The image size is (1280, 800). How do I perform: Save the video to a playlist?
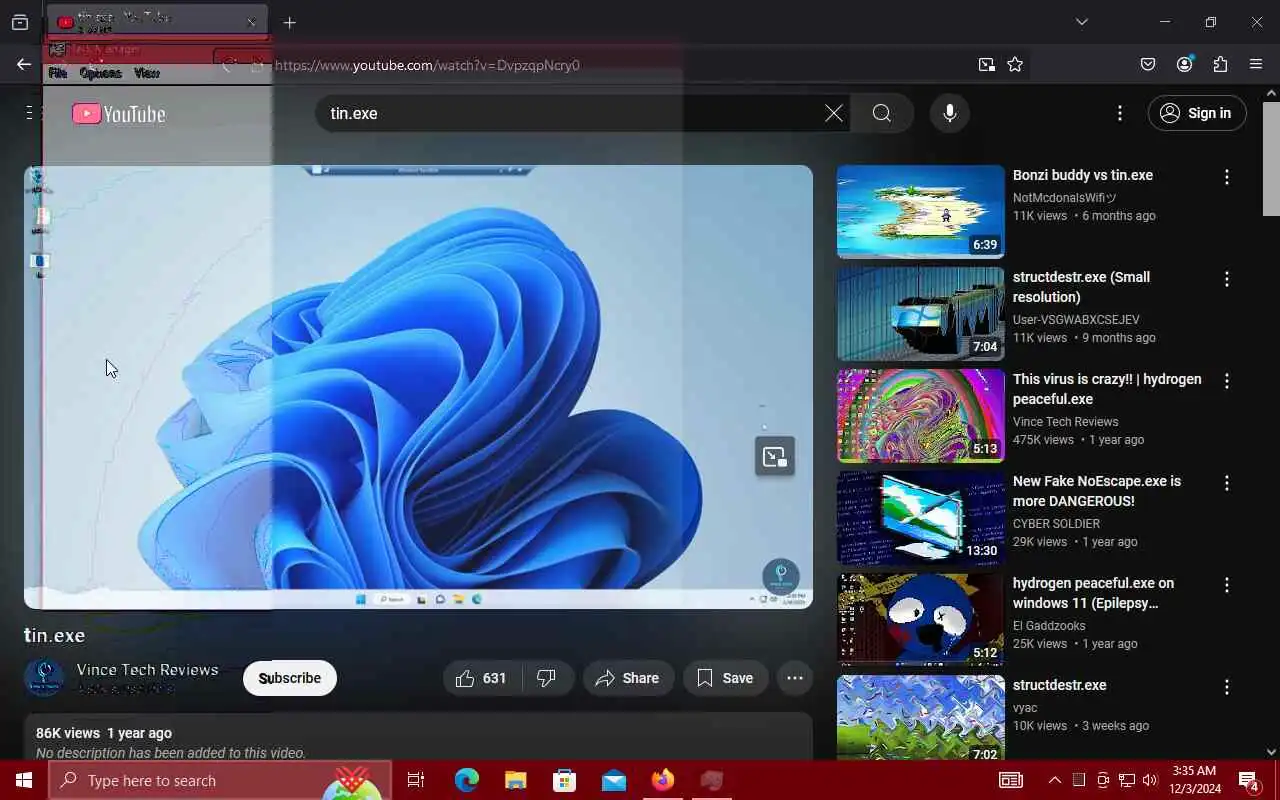coord(725,678)
